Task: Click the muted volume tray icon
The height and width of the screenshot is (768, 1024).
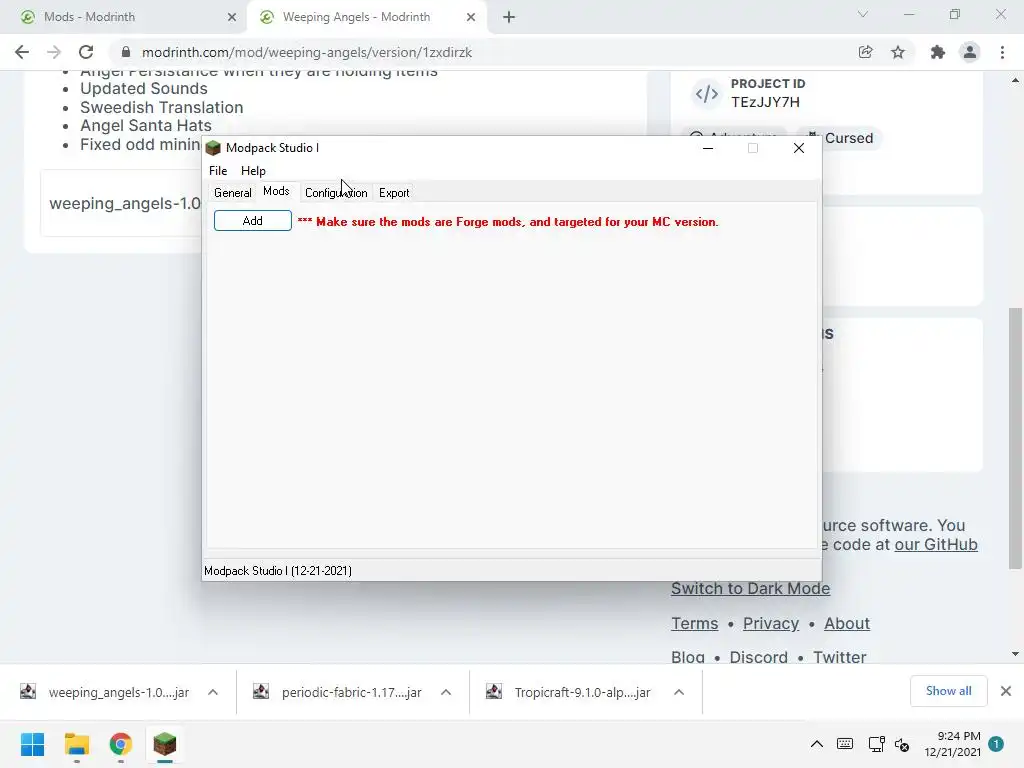Action: pyautogui.click(x=903, y=744)
